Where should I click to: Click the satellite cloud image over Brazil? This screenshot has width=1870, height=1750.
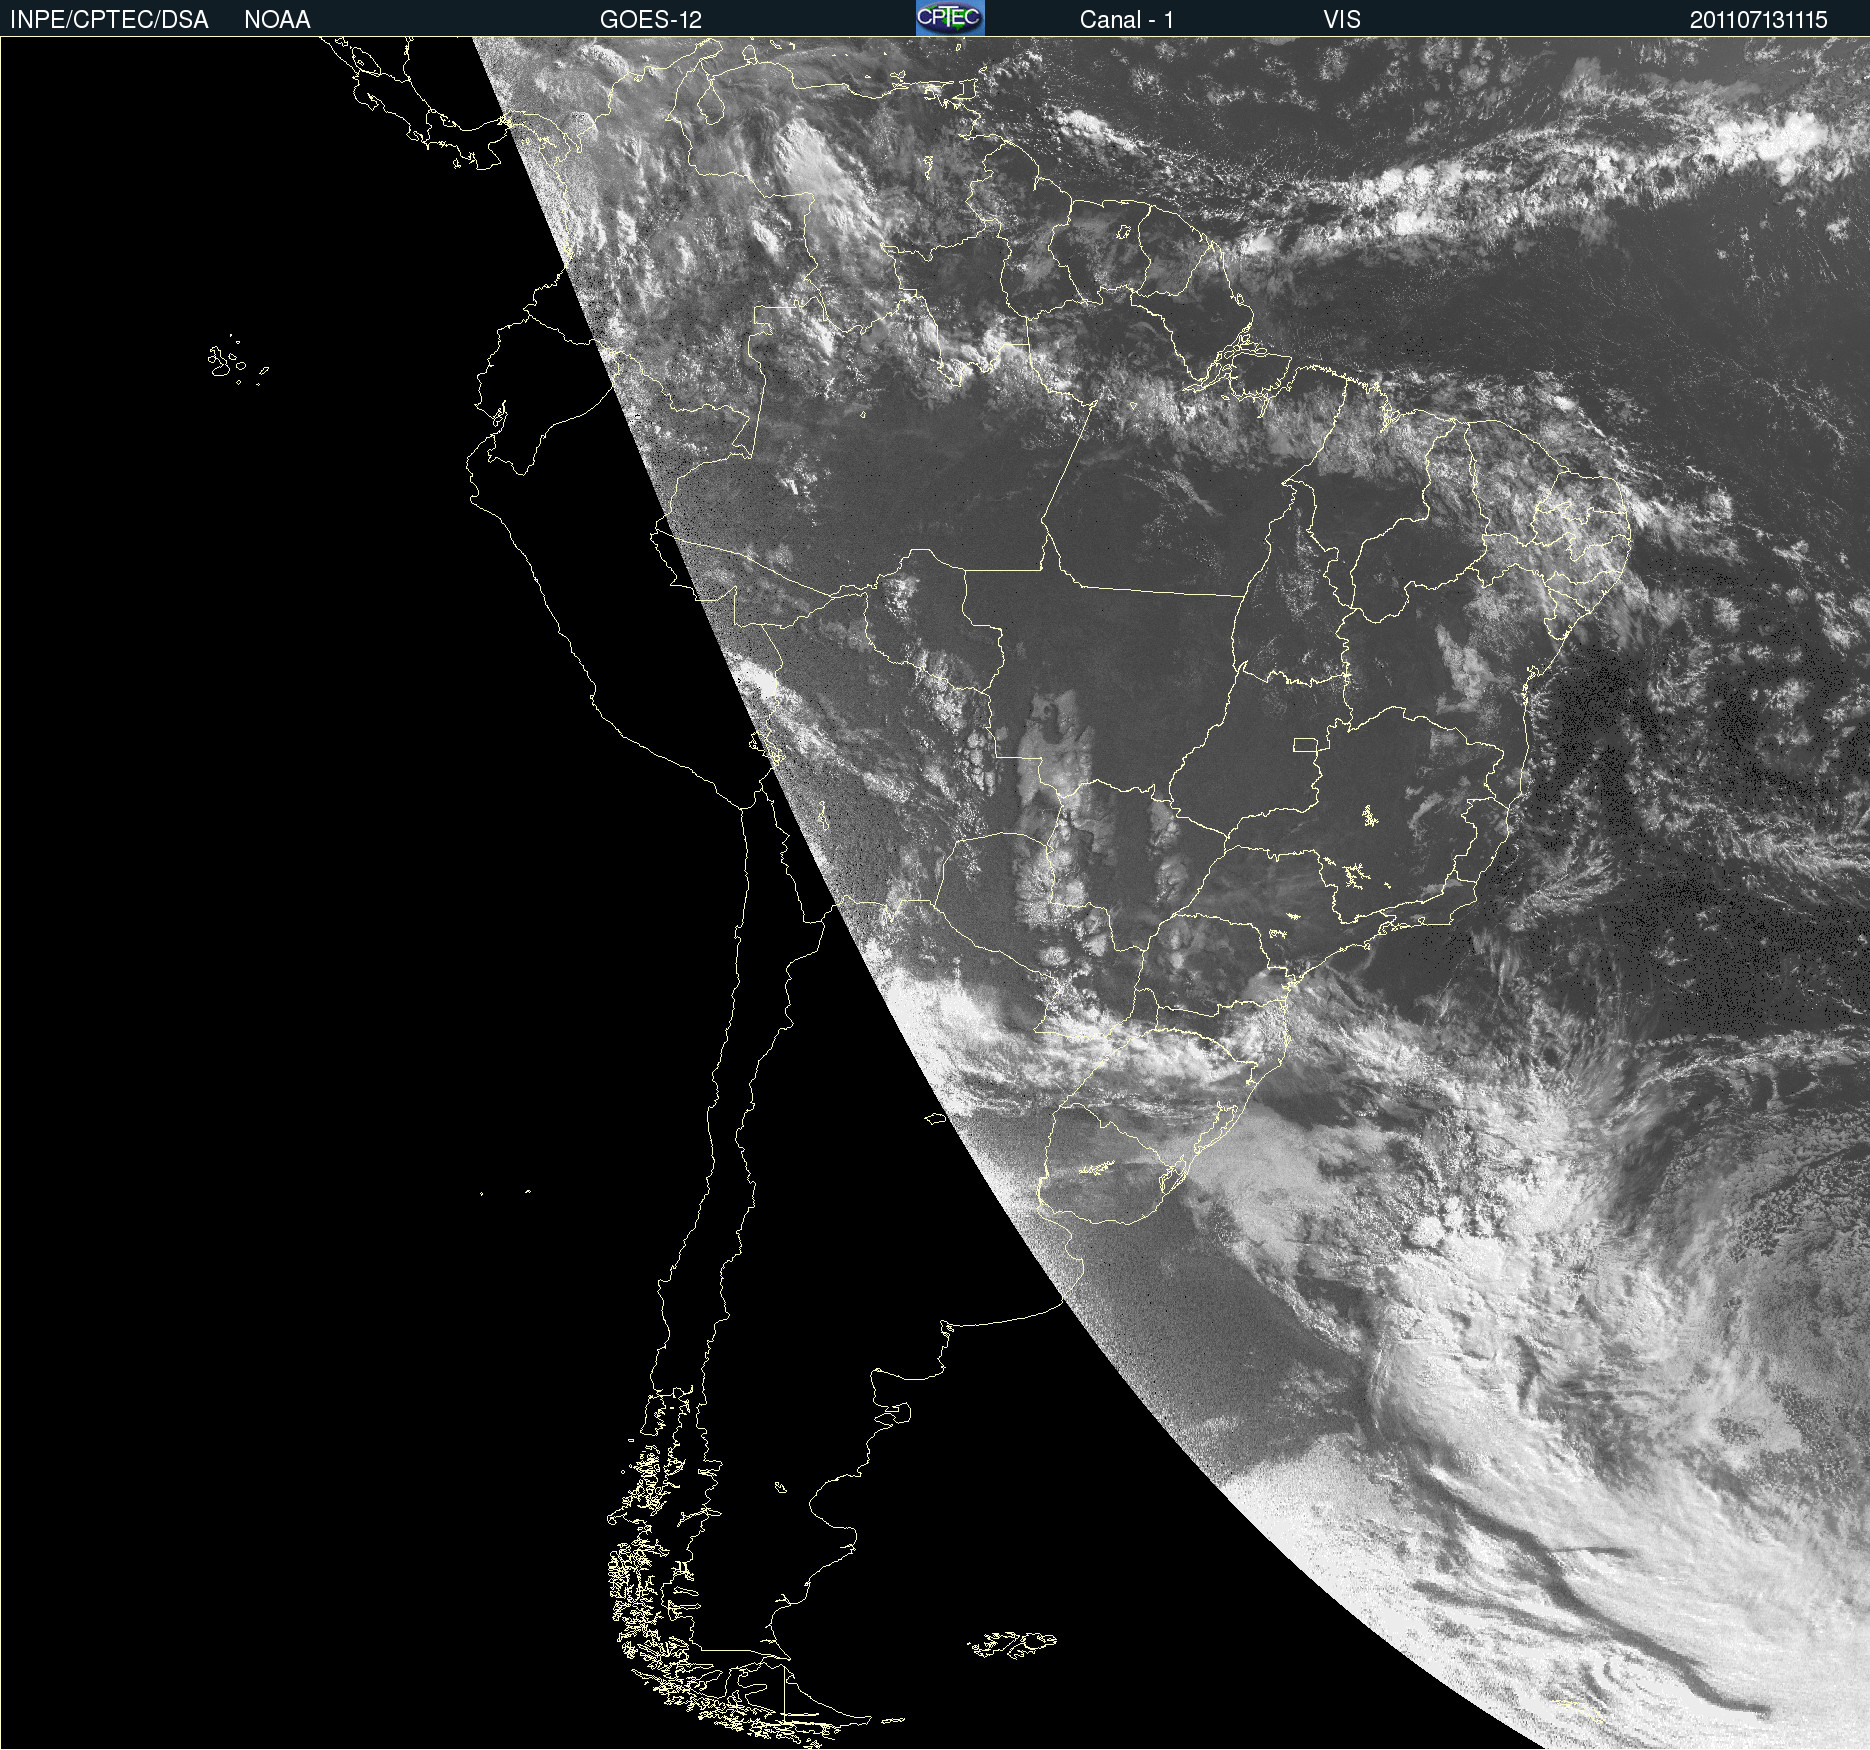click(x=935, y=893)
